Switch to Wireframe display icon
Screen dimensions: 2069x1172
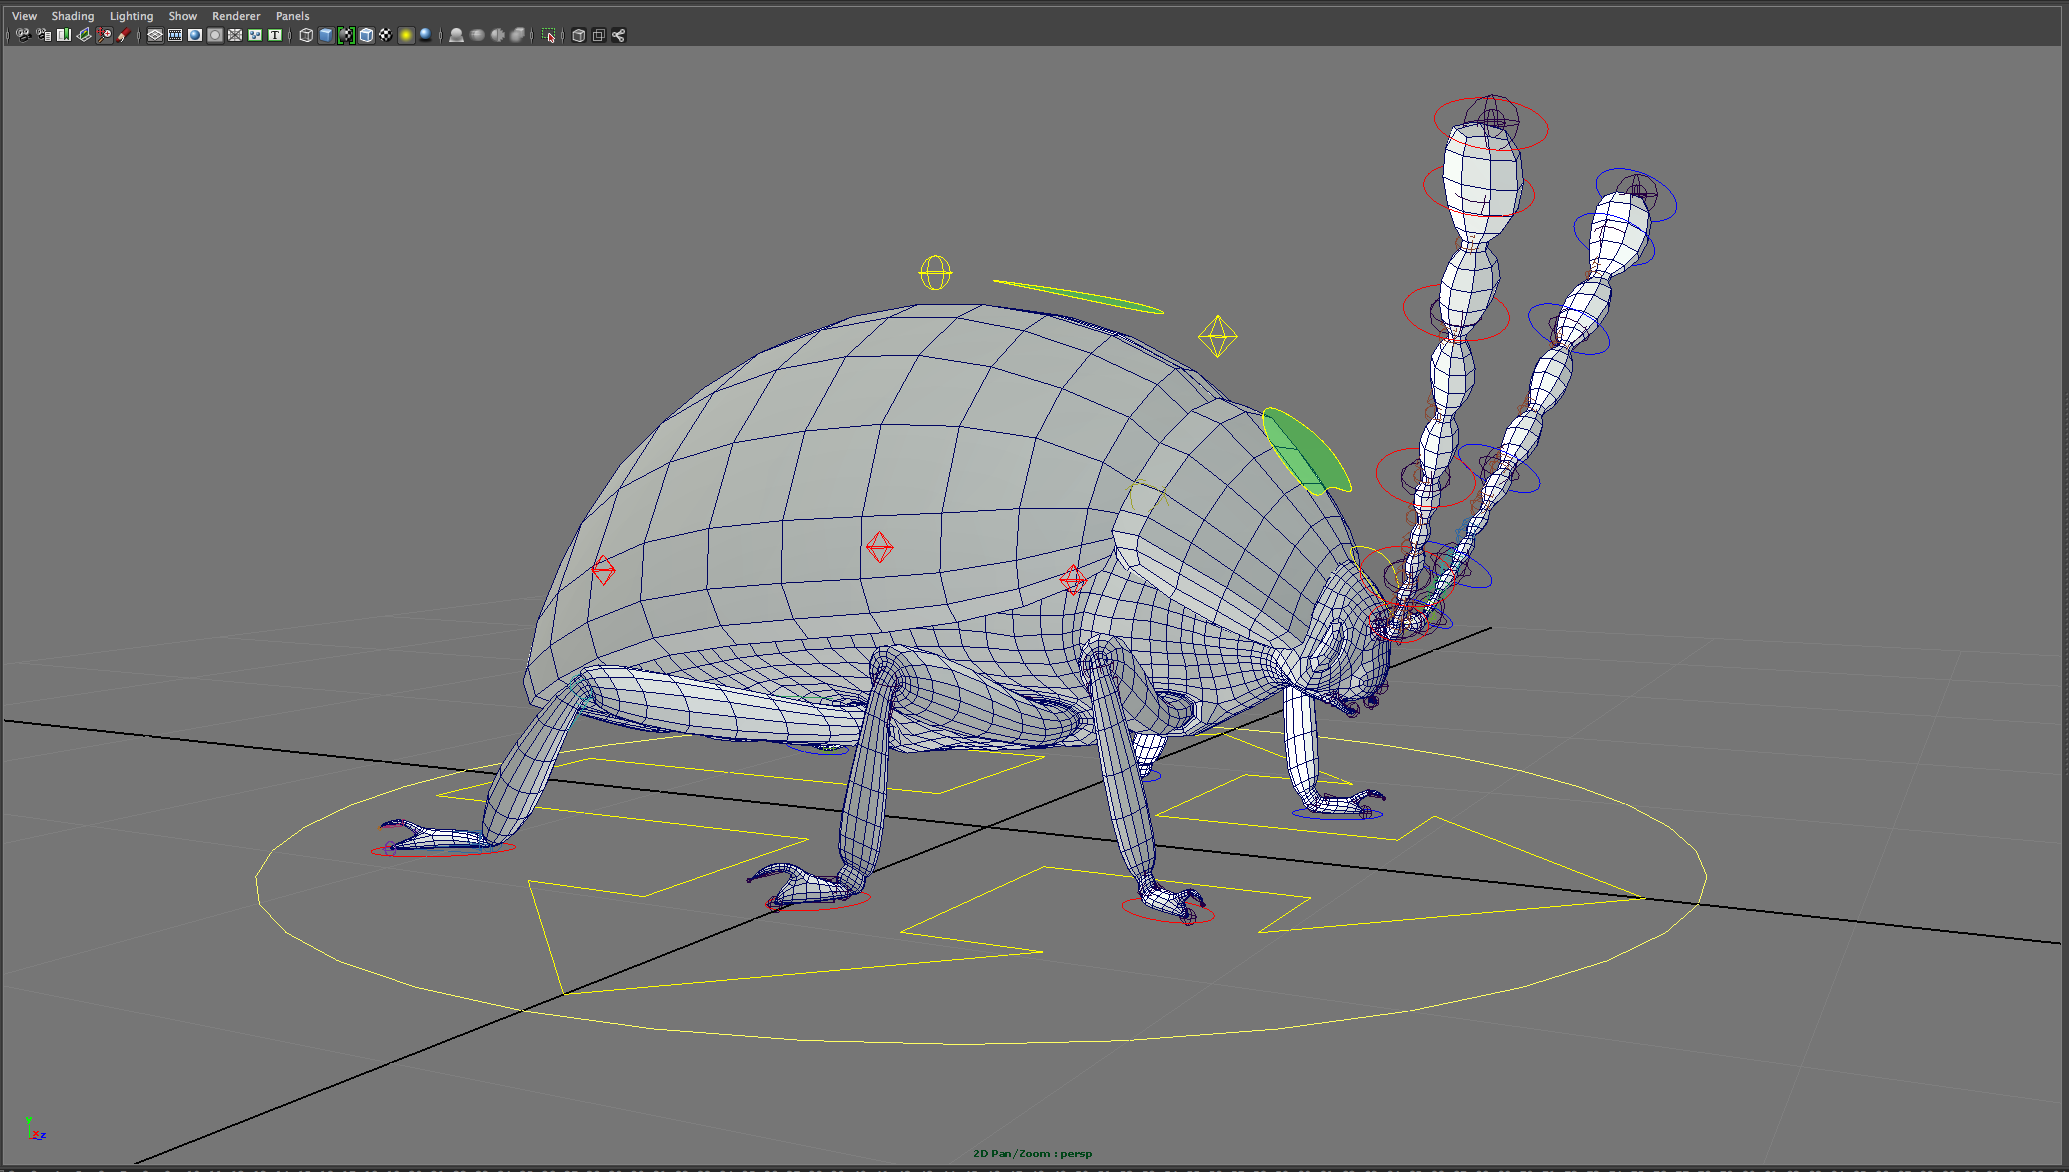306,35
